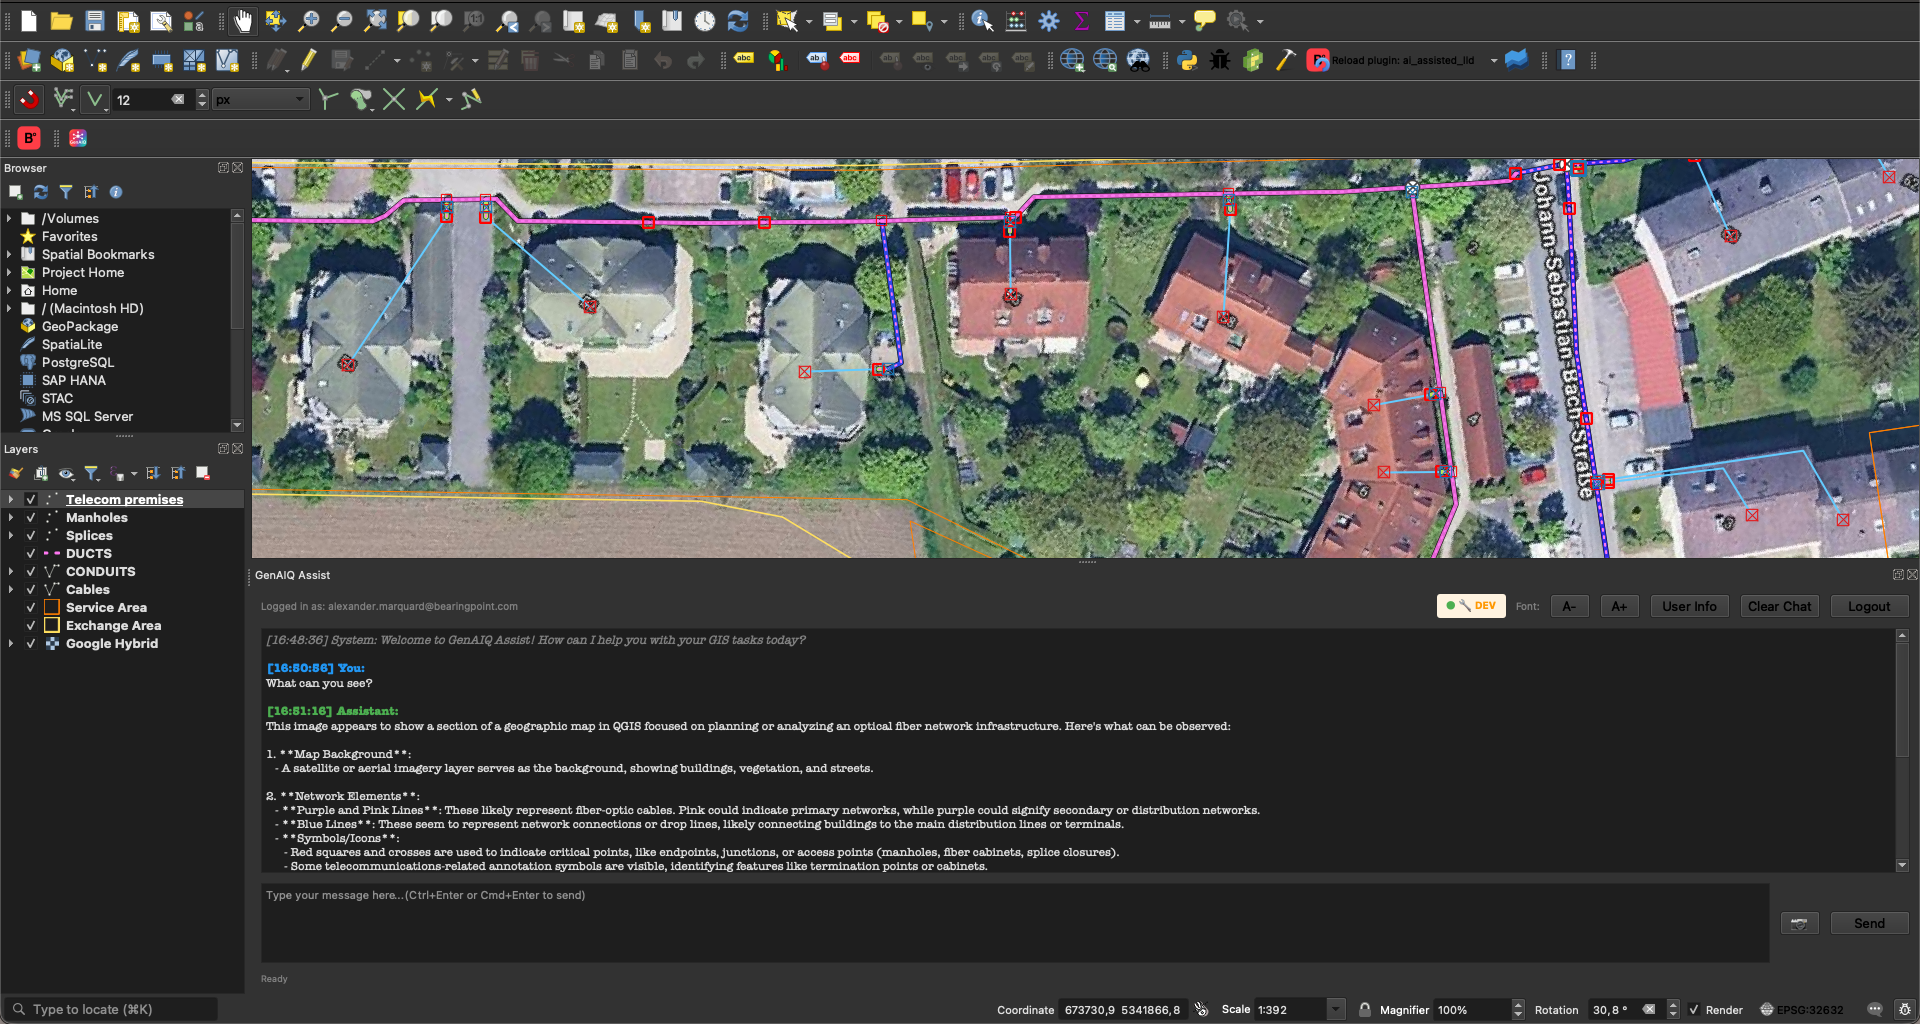Open the snapping tolerance unit dropdown
This screenshot has height=1024, width=1920.
[x=260, y=100]
